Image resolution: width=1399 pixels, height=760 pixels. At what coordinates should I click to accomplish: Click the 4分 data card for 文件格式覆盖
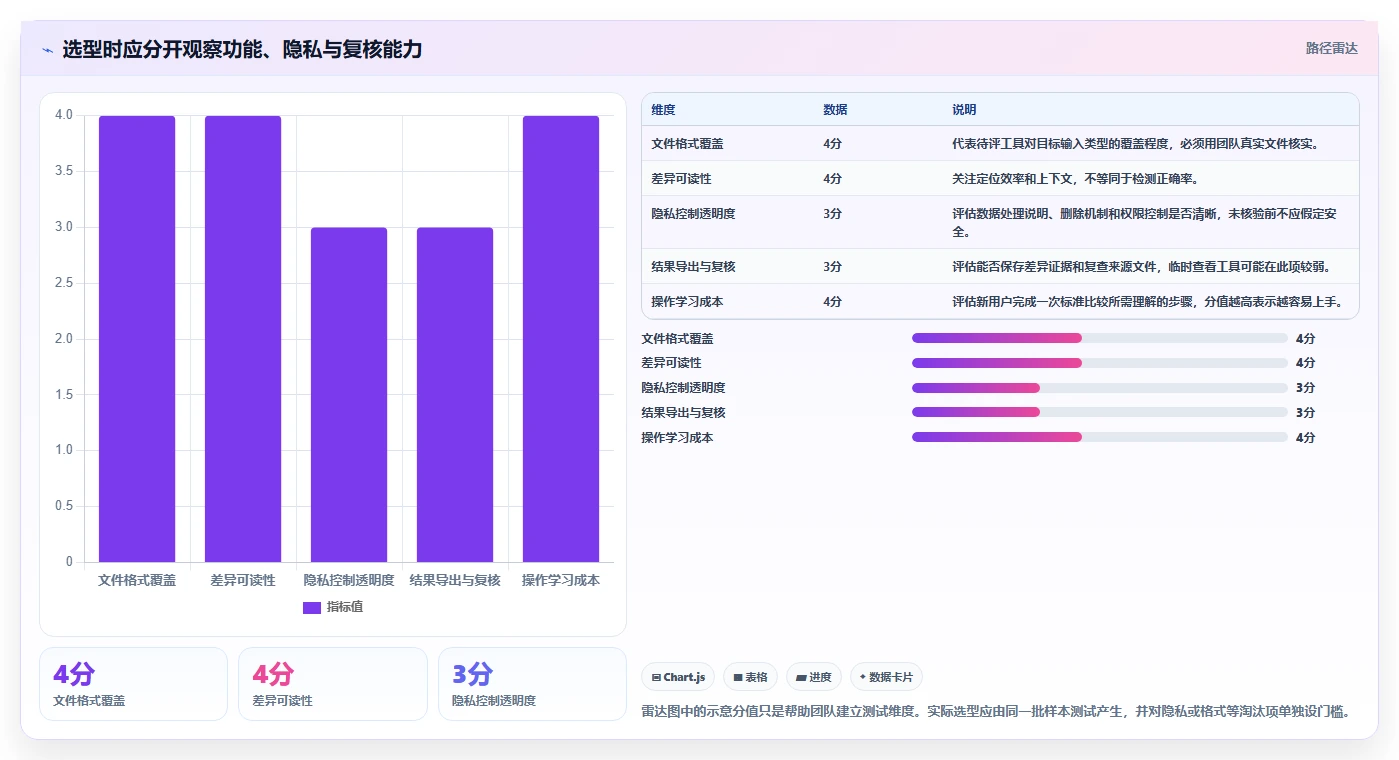pyautogui.click(x=133, y=684)
